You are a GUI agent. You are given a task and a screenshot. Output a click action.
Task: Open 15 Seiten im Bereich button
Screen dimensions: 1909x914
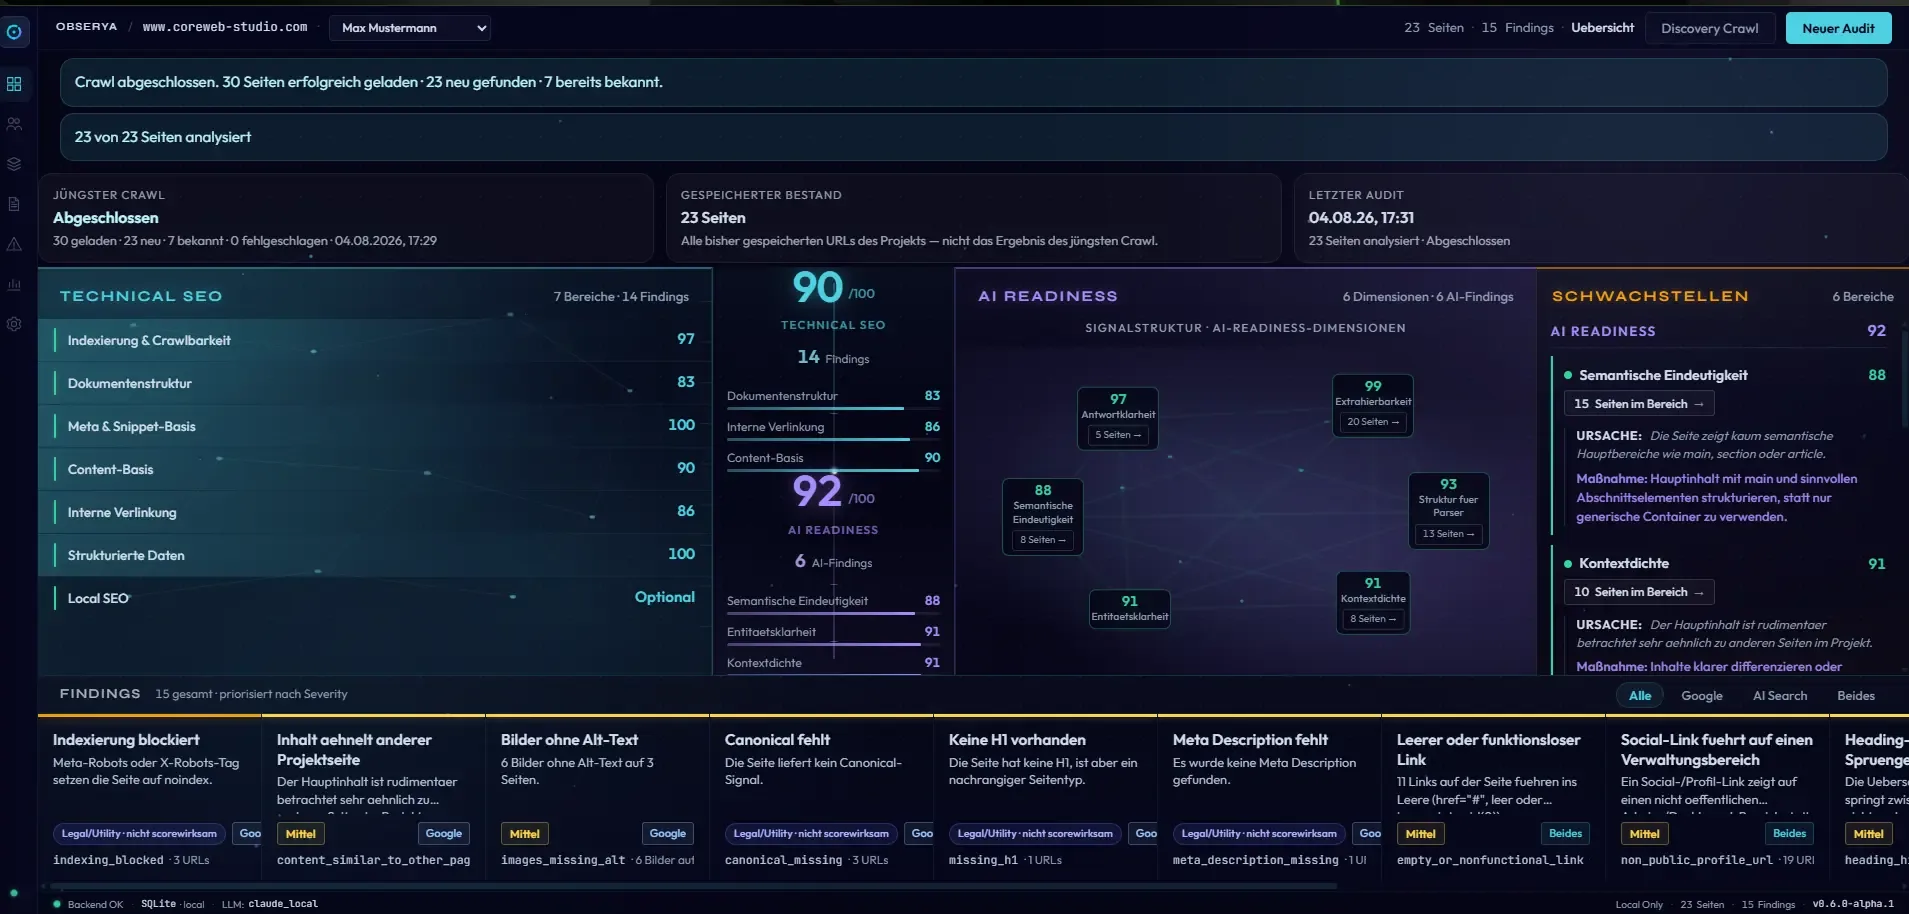[x=1639, y=404]
